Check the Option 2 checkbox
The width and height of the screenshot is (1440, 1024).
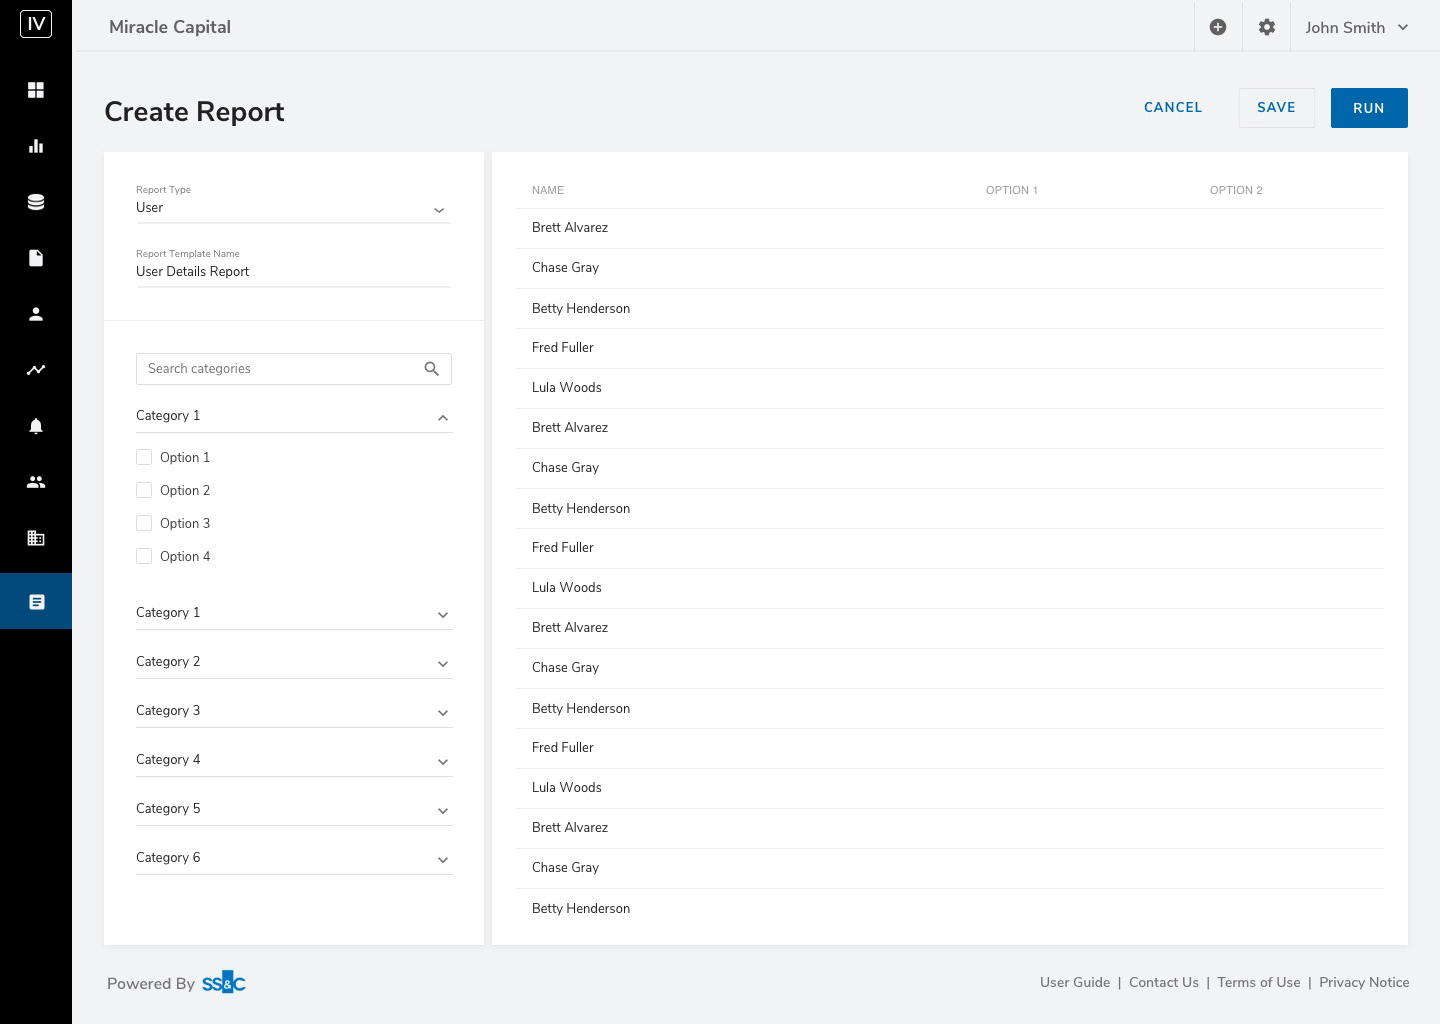click(144, 490)
